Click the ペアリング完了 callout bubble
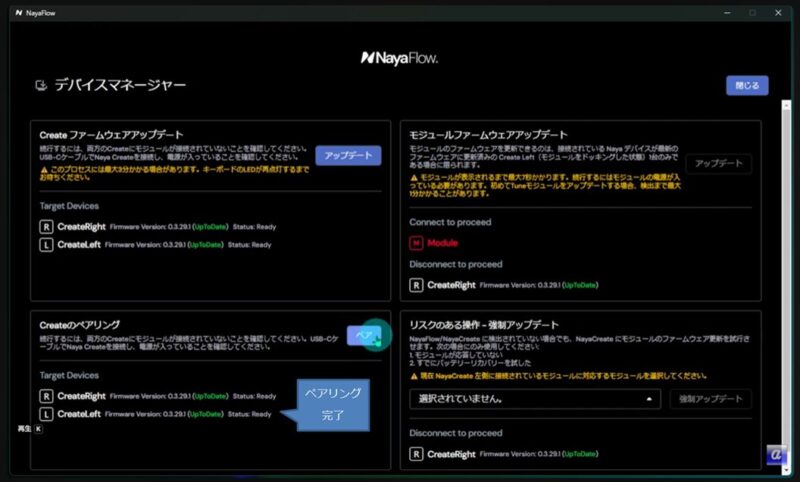The image size is (800, 482). tap(333, 402)
